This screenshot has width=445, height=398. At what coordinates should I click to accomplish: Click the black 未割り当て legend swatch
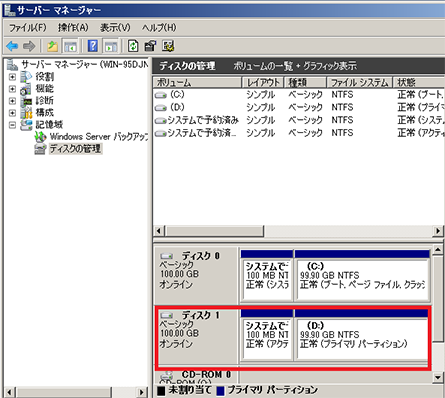tap(161, 390)
